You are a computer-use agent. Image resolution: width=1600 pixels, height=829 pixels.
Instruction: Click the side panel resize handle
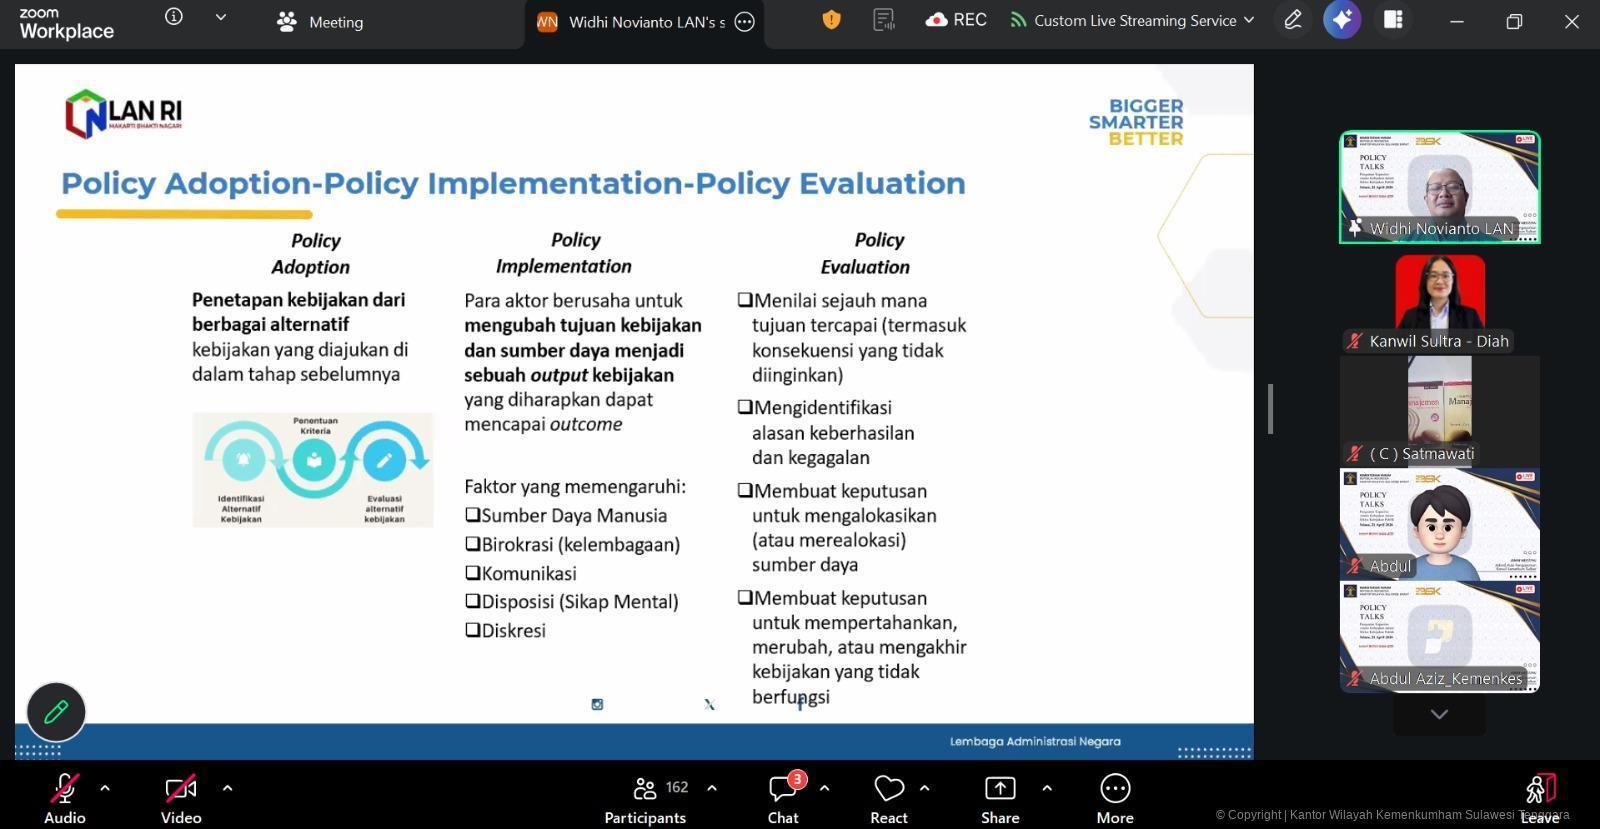[x=1270, y=409]
